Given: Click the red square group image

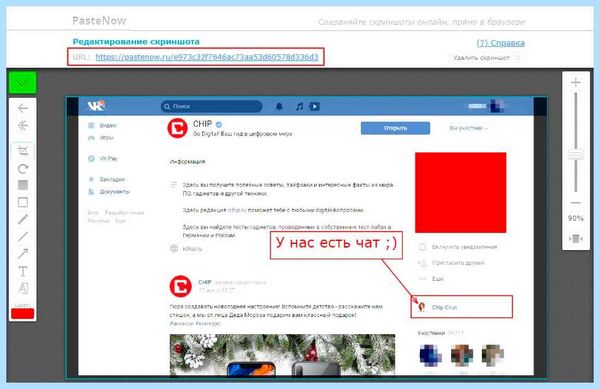Looking at the screenshot, I should 461,192.
